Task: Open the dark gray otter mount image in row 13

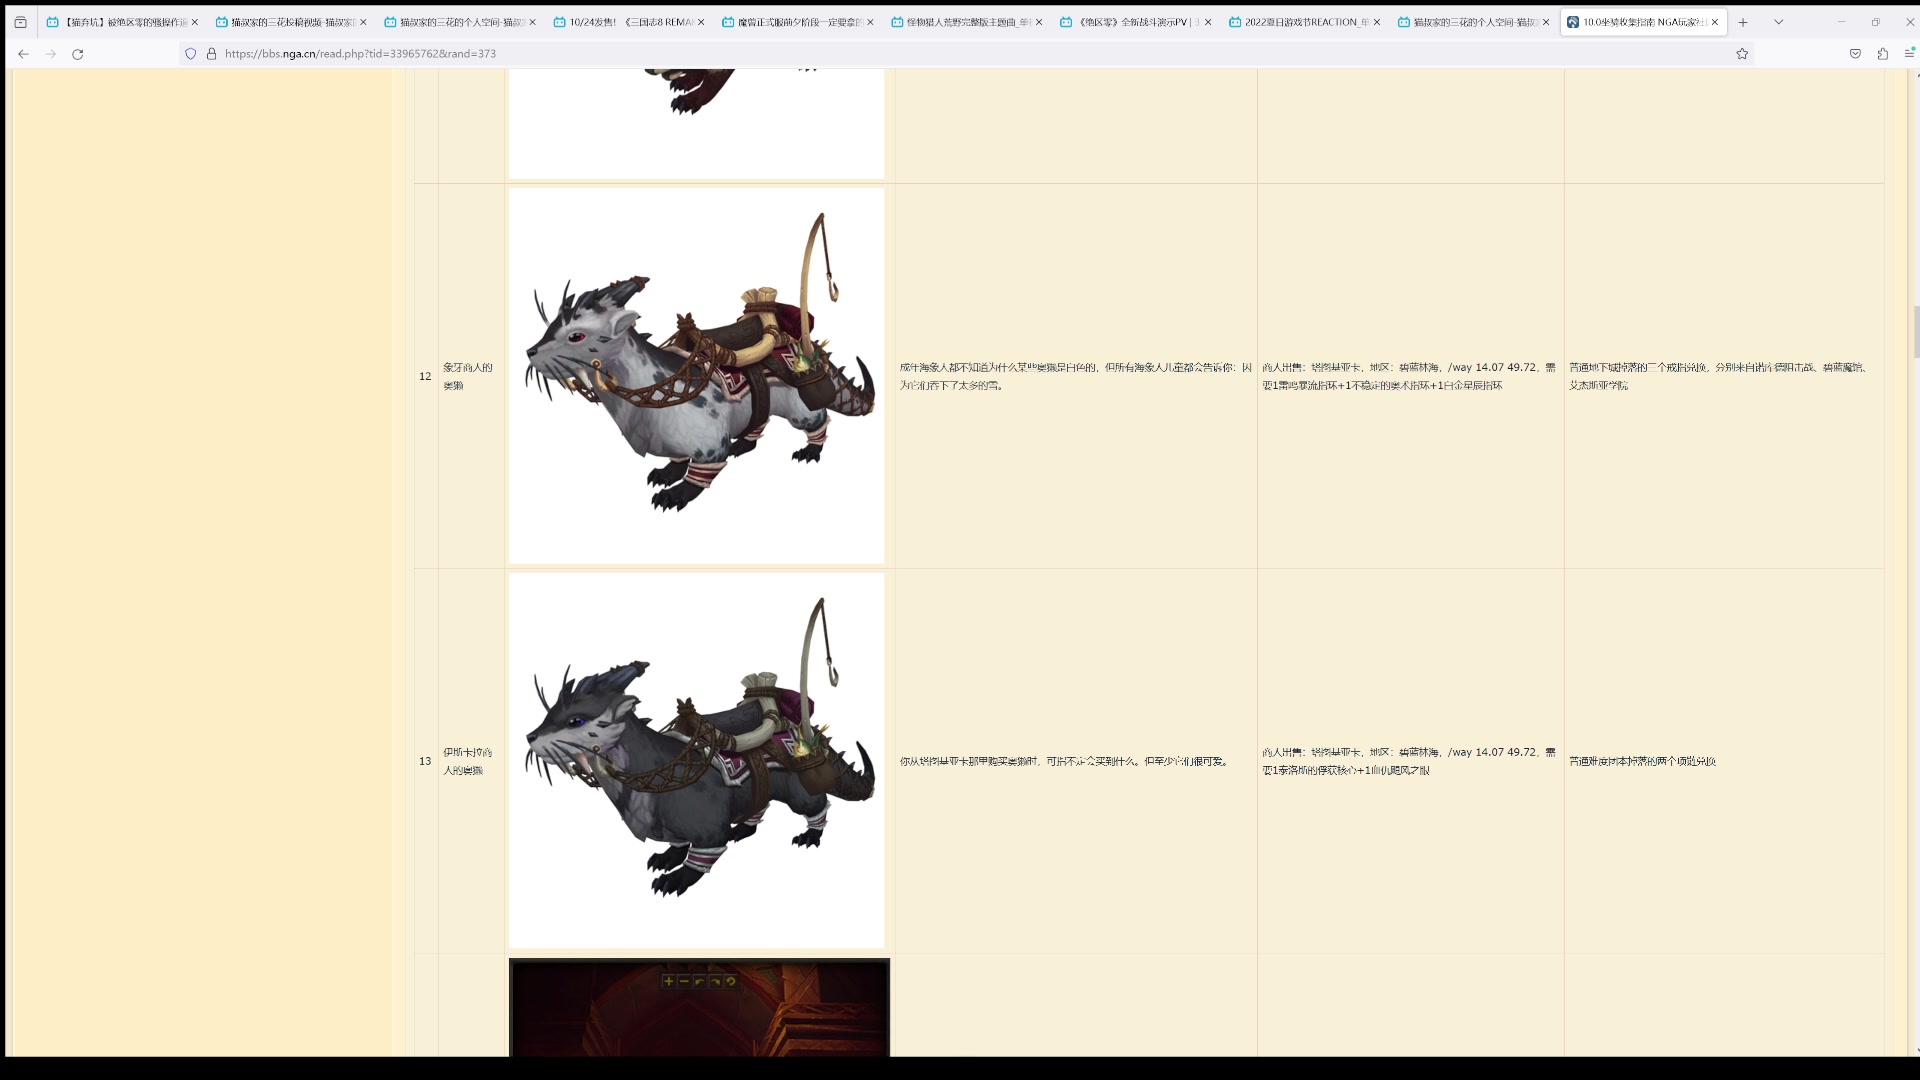Action: 697,761
